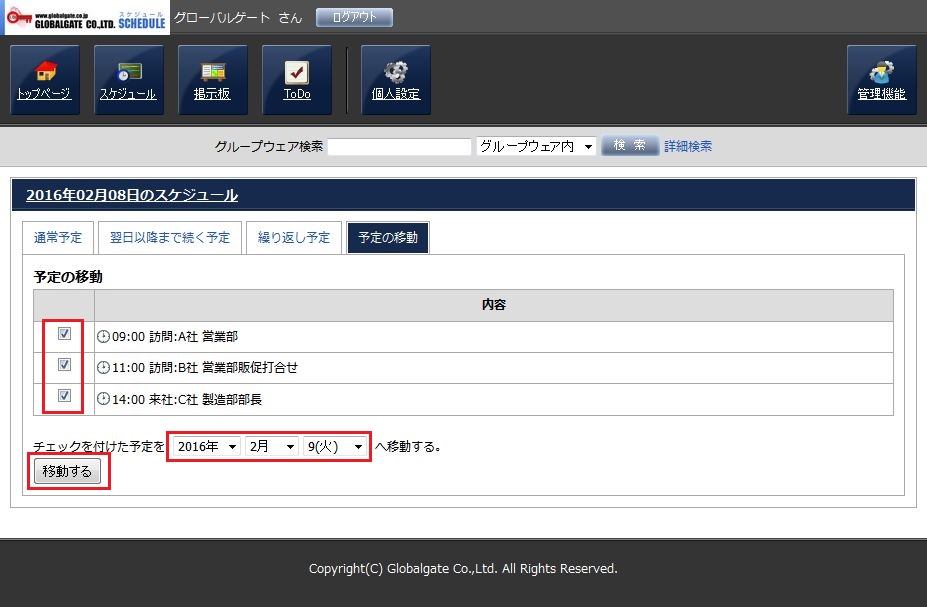Expand the 2016年 year dropdown
The height and width of the screenshot is (607, 927).
click(205, 446)
